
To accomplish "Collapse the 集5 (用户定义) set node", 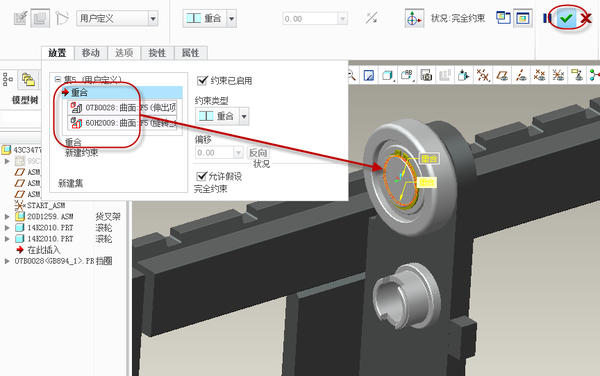I will [x=58, y=79].
